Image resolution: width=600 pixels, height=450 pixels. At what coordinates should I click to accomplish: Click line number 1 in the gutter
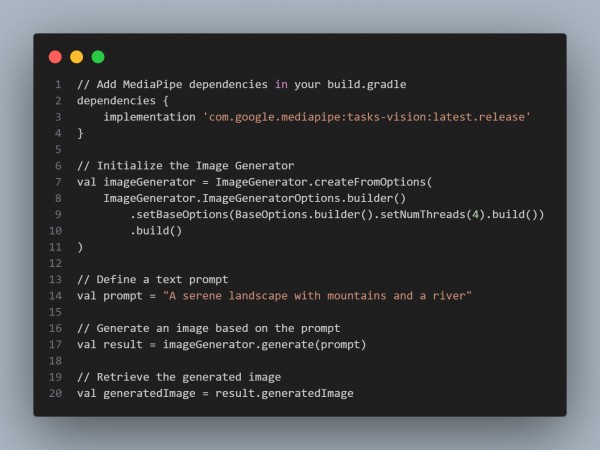click(58, 84)
